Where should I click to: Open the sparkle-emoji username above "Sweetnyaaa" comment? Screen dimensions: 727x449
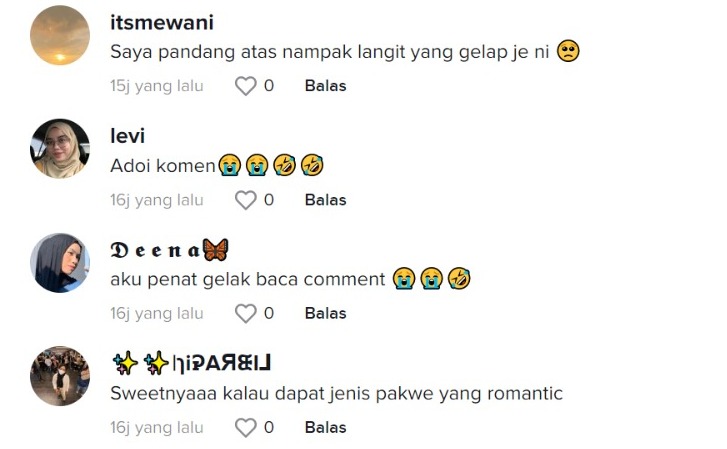(x=191, y=364)
